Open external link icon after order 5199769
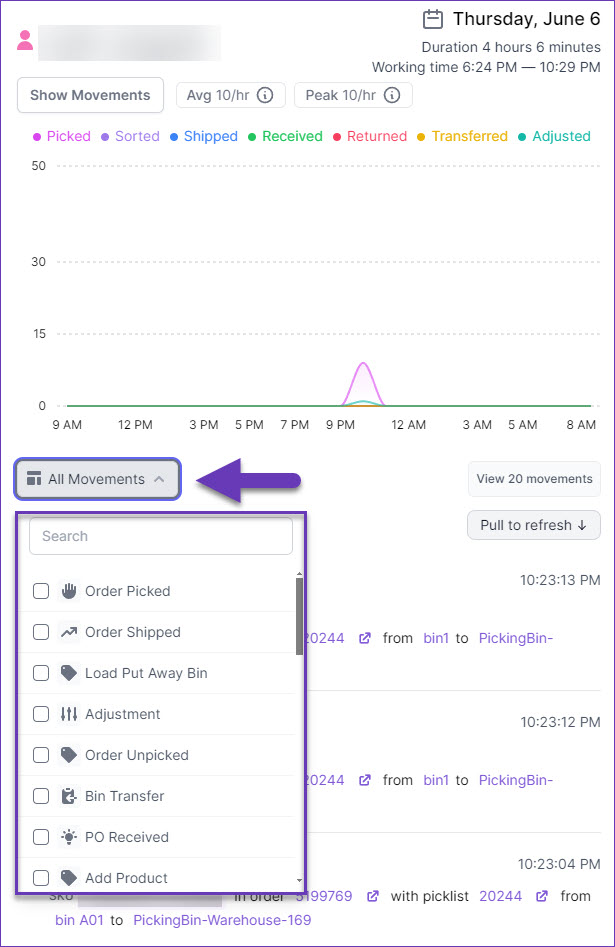Screen dimensions: 615x947 pyautogui.click(x=372, y=896)
